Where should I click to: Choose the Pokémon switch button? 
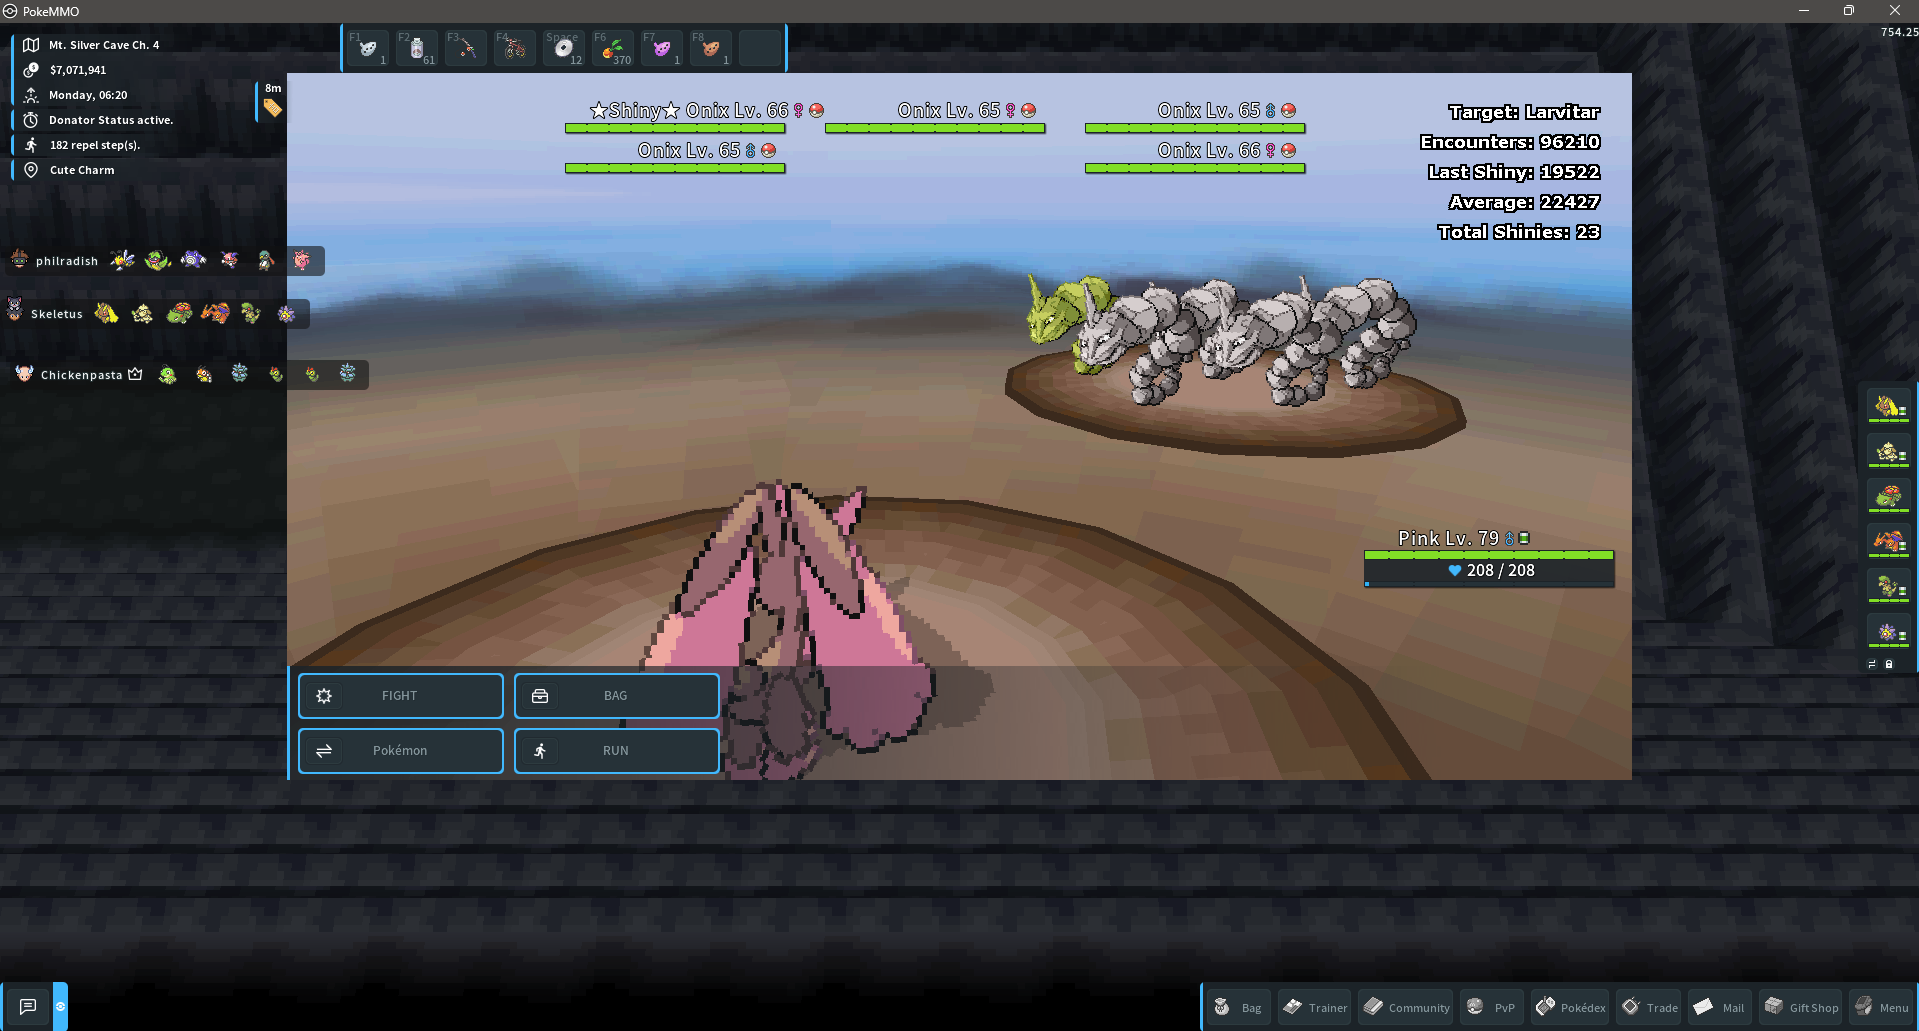pos(401,751)
